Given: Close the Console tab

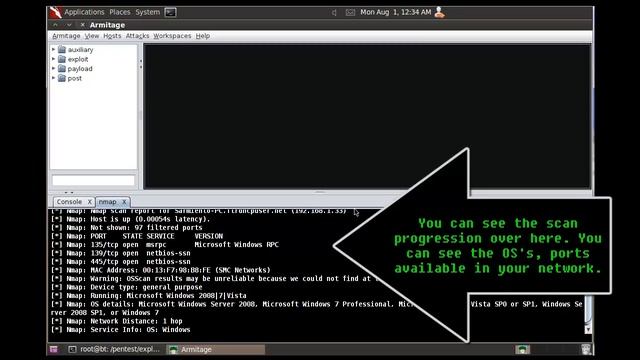Looking at the screenshot, I should pos(89,202).
